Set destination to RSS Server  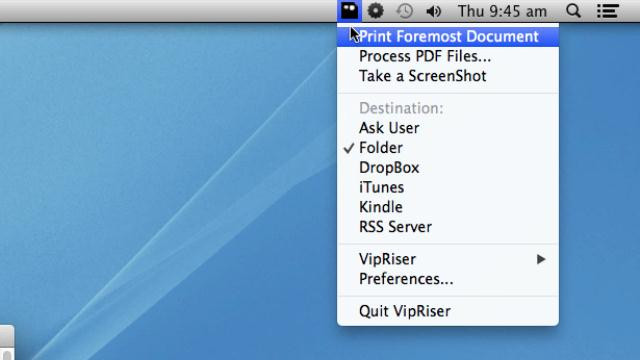point(448,227)
